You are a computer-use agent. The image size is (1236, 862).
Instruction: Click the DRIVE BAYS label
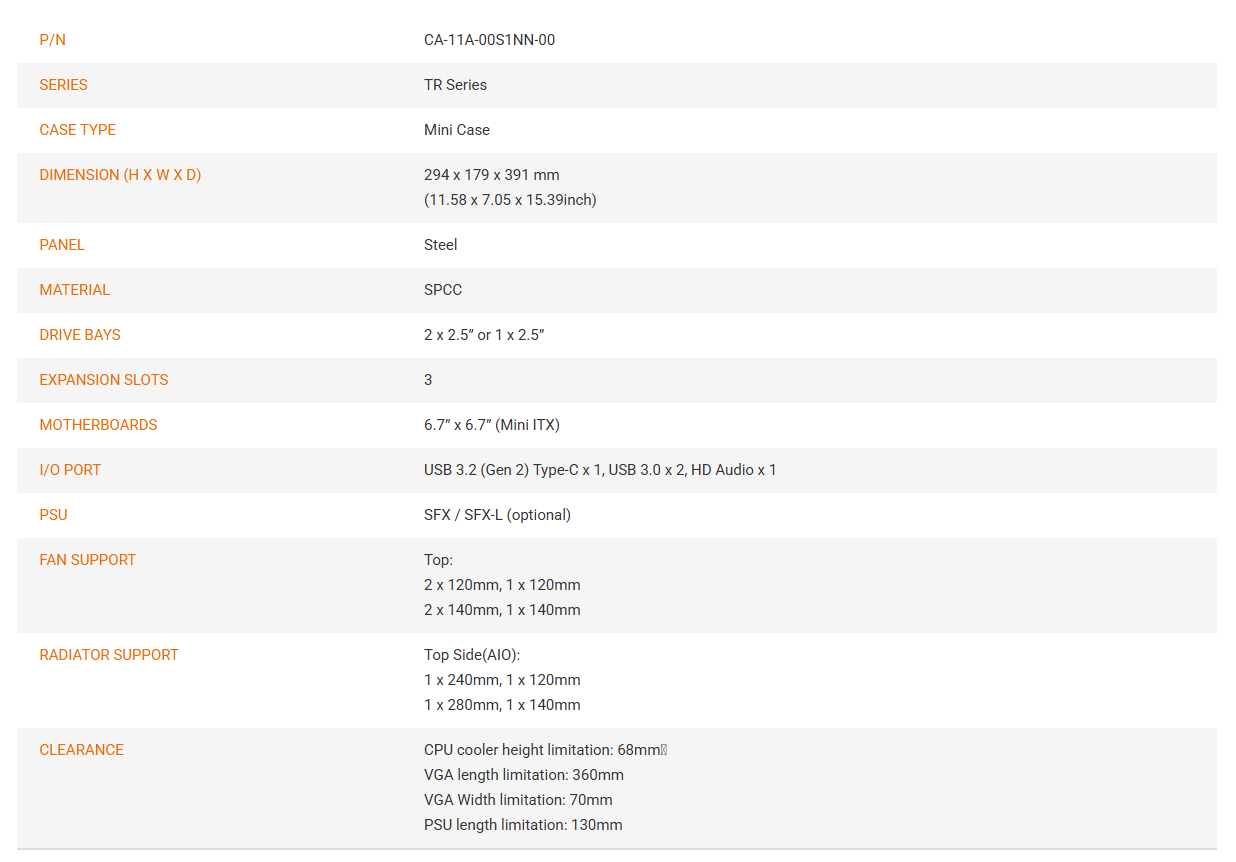(80, 335)
